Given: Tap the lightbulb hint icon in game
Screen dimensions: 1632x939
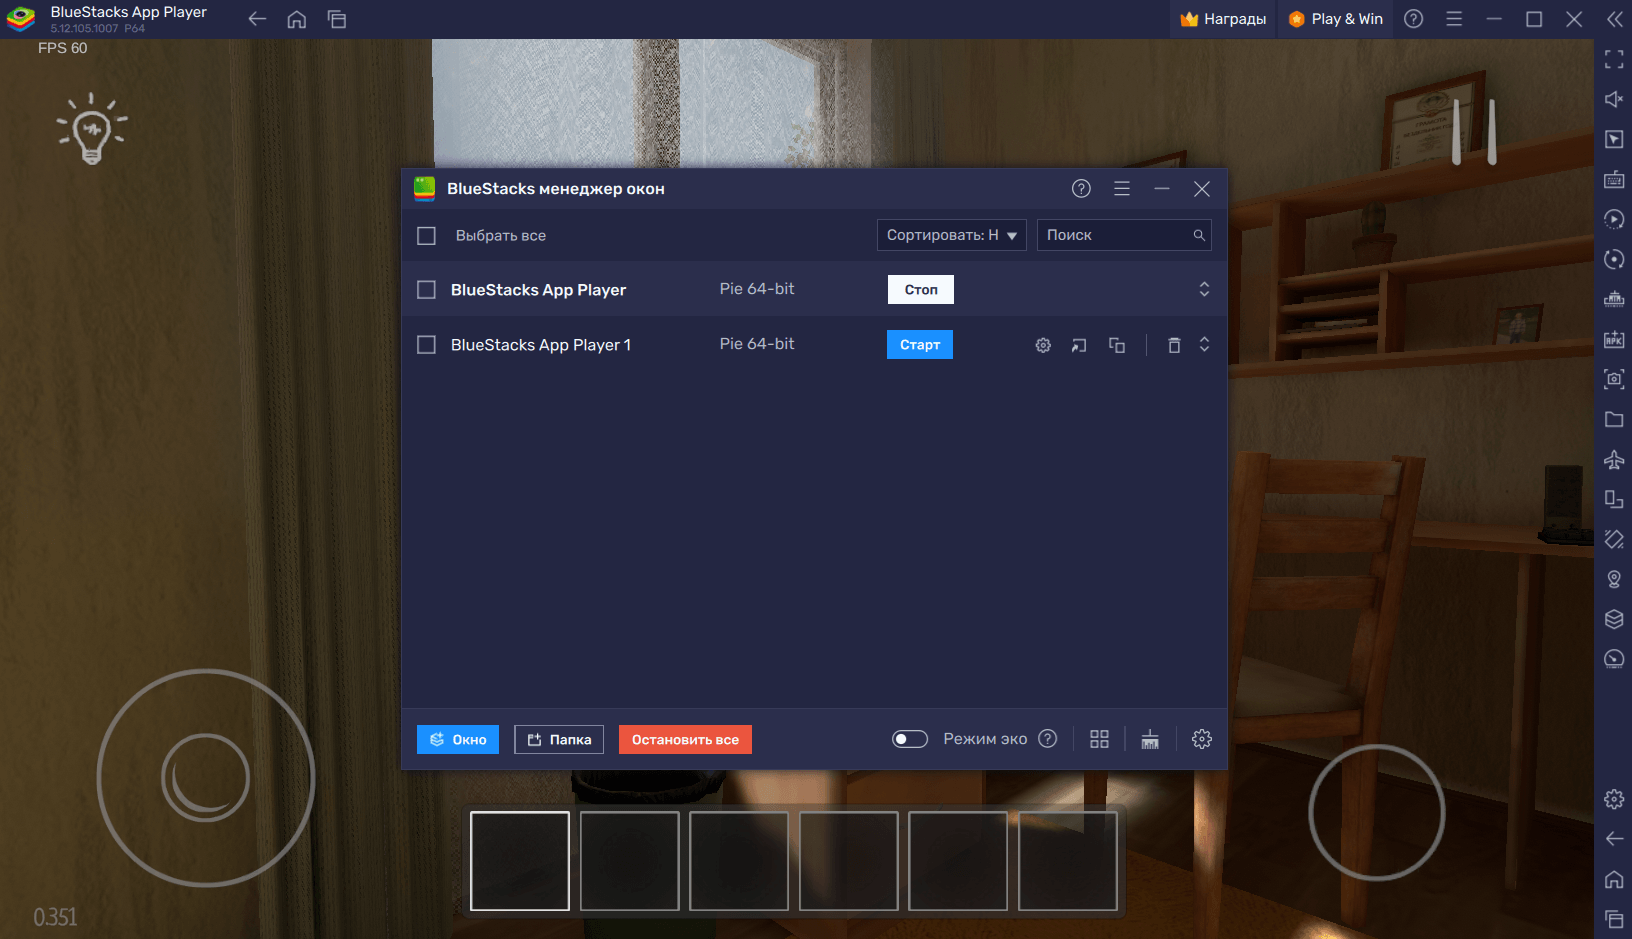Looking at the screenshot, I should (92, 129).
